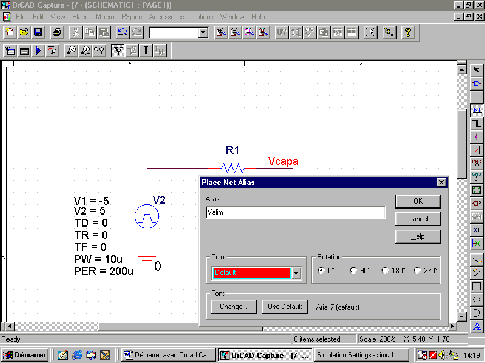This screenshot has height=363, width=485.
Task: Click the red Default color swatch
Action: (x=252, y=273)
